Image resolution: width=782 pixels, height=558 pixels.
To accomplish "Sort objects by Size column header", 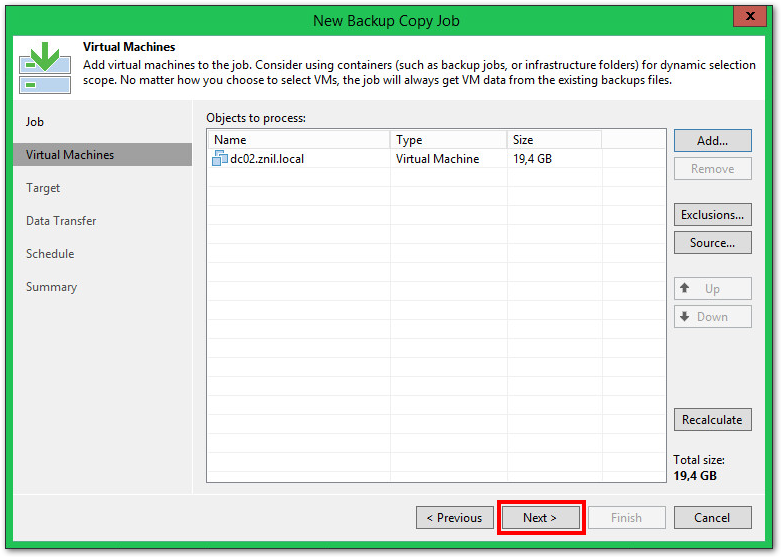I will click(554, 140).
